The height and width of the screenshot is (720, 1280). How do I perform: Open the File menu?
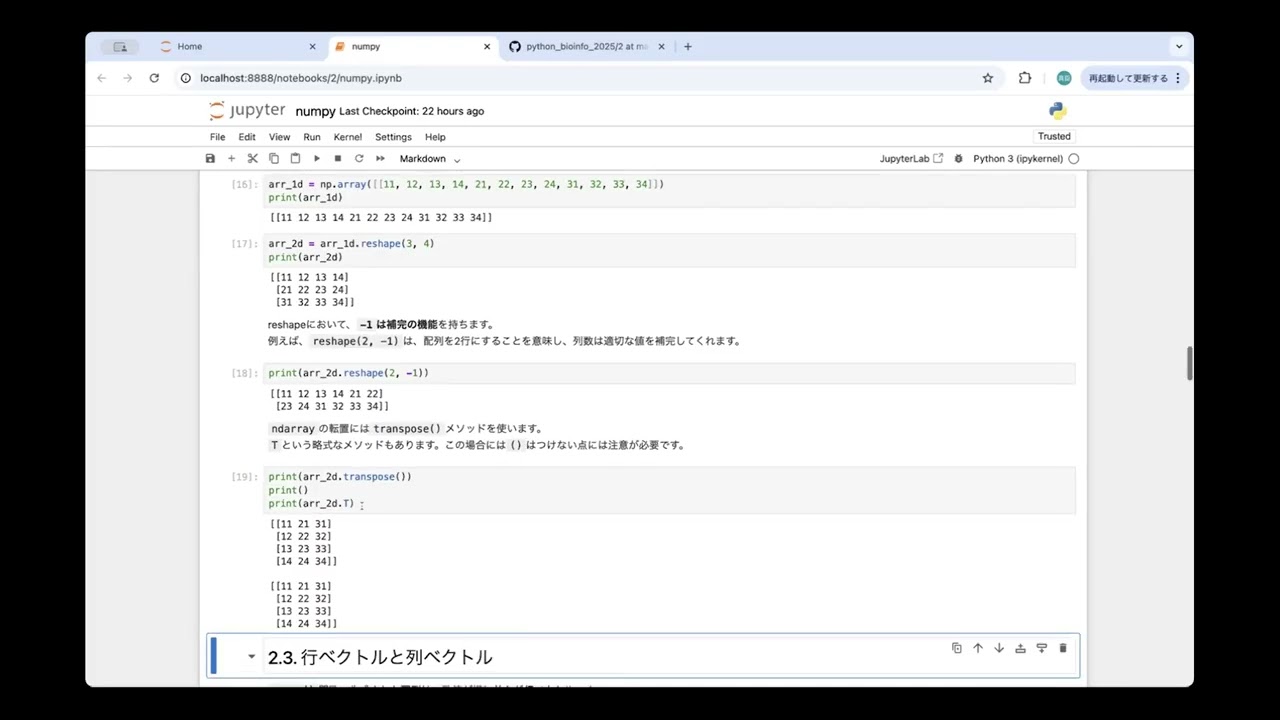217,137
